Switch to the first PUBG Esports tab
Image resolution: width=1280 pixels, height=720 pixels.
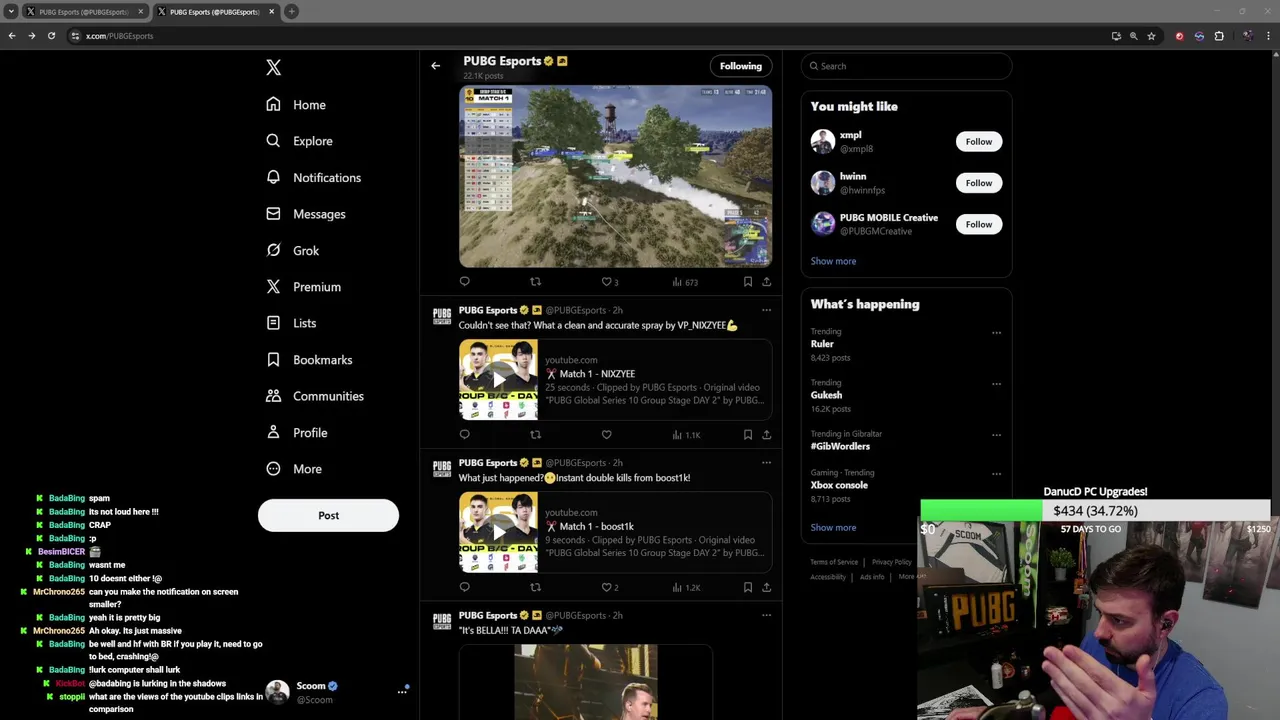83,12
